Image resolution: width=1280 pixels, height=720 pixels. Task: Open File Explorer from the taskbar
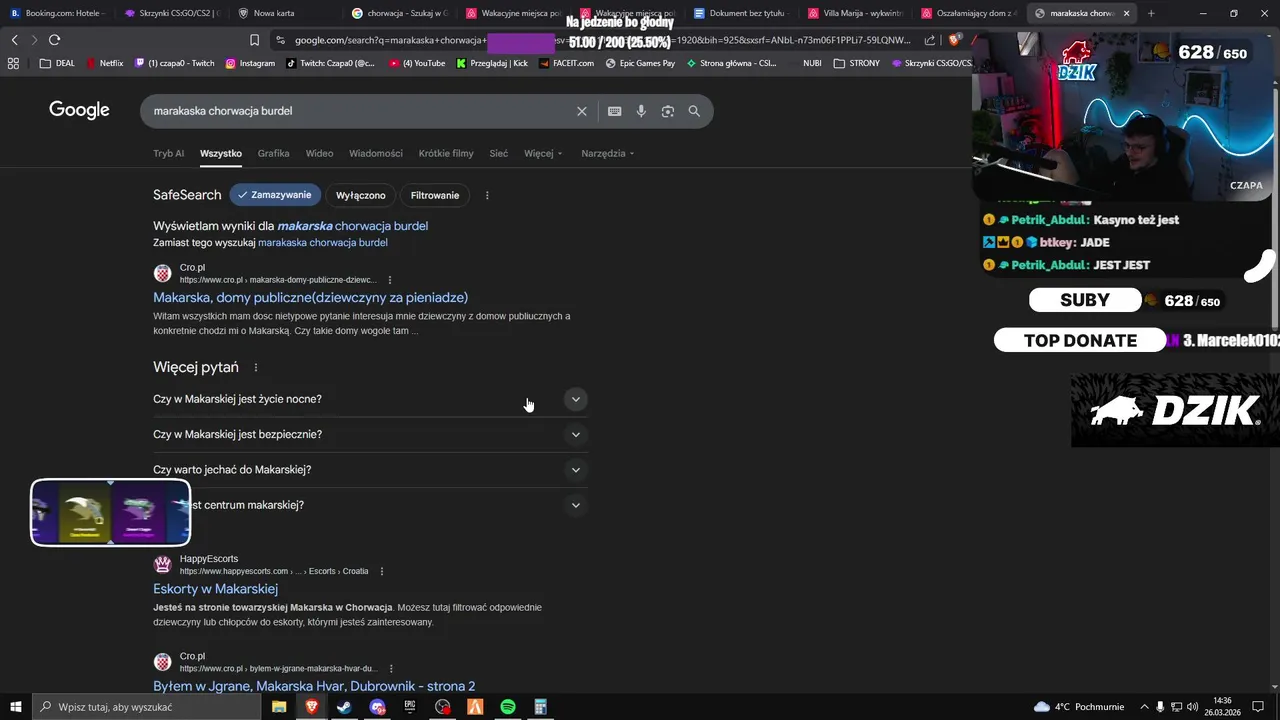(279, 707)
